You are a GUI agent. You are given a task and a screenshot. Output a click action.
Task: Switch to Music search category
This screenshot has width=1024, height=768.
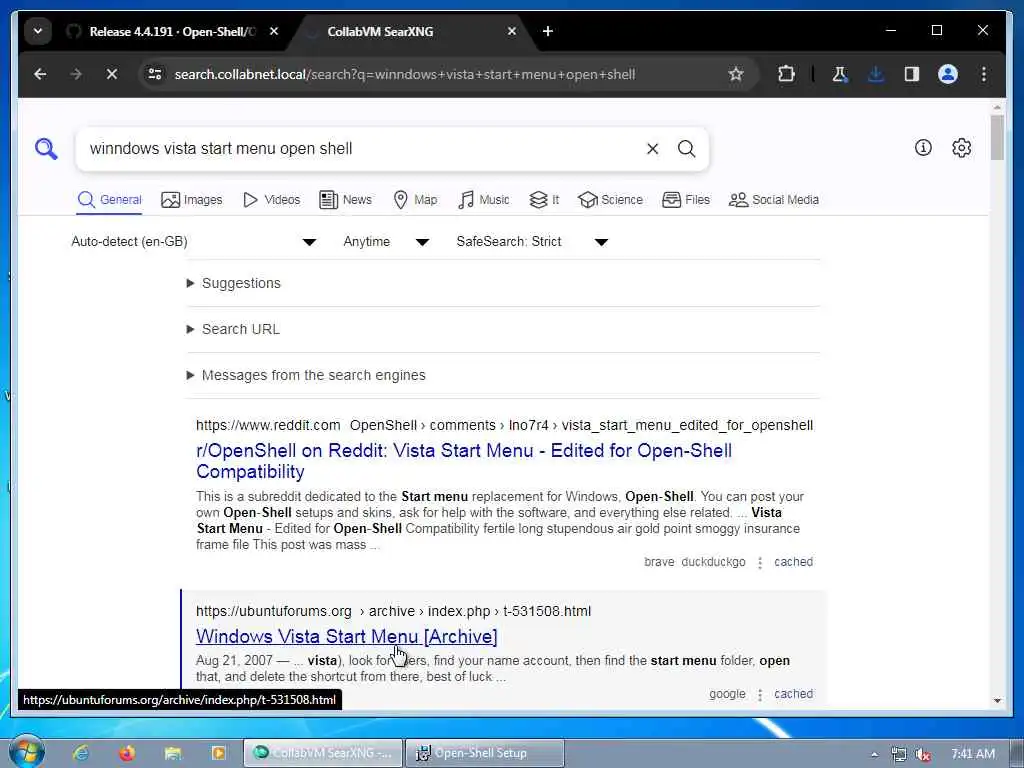coord(483,200)
